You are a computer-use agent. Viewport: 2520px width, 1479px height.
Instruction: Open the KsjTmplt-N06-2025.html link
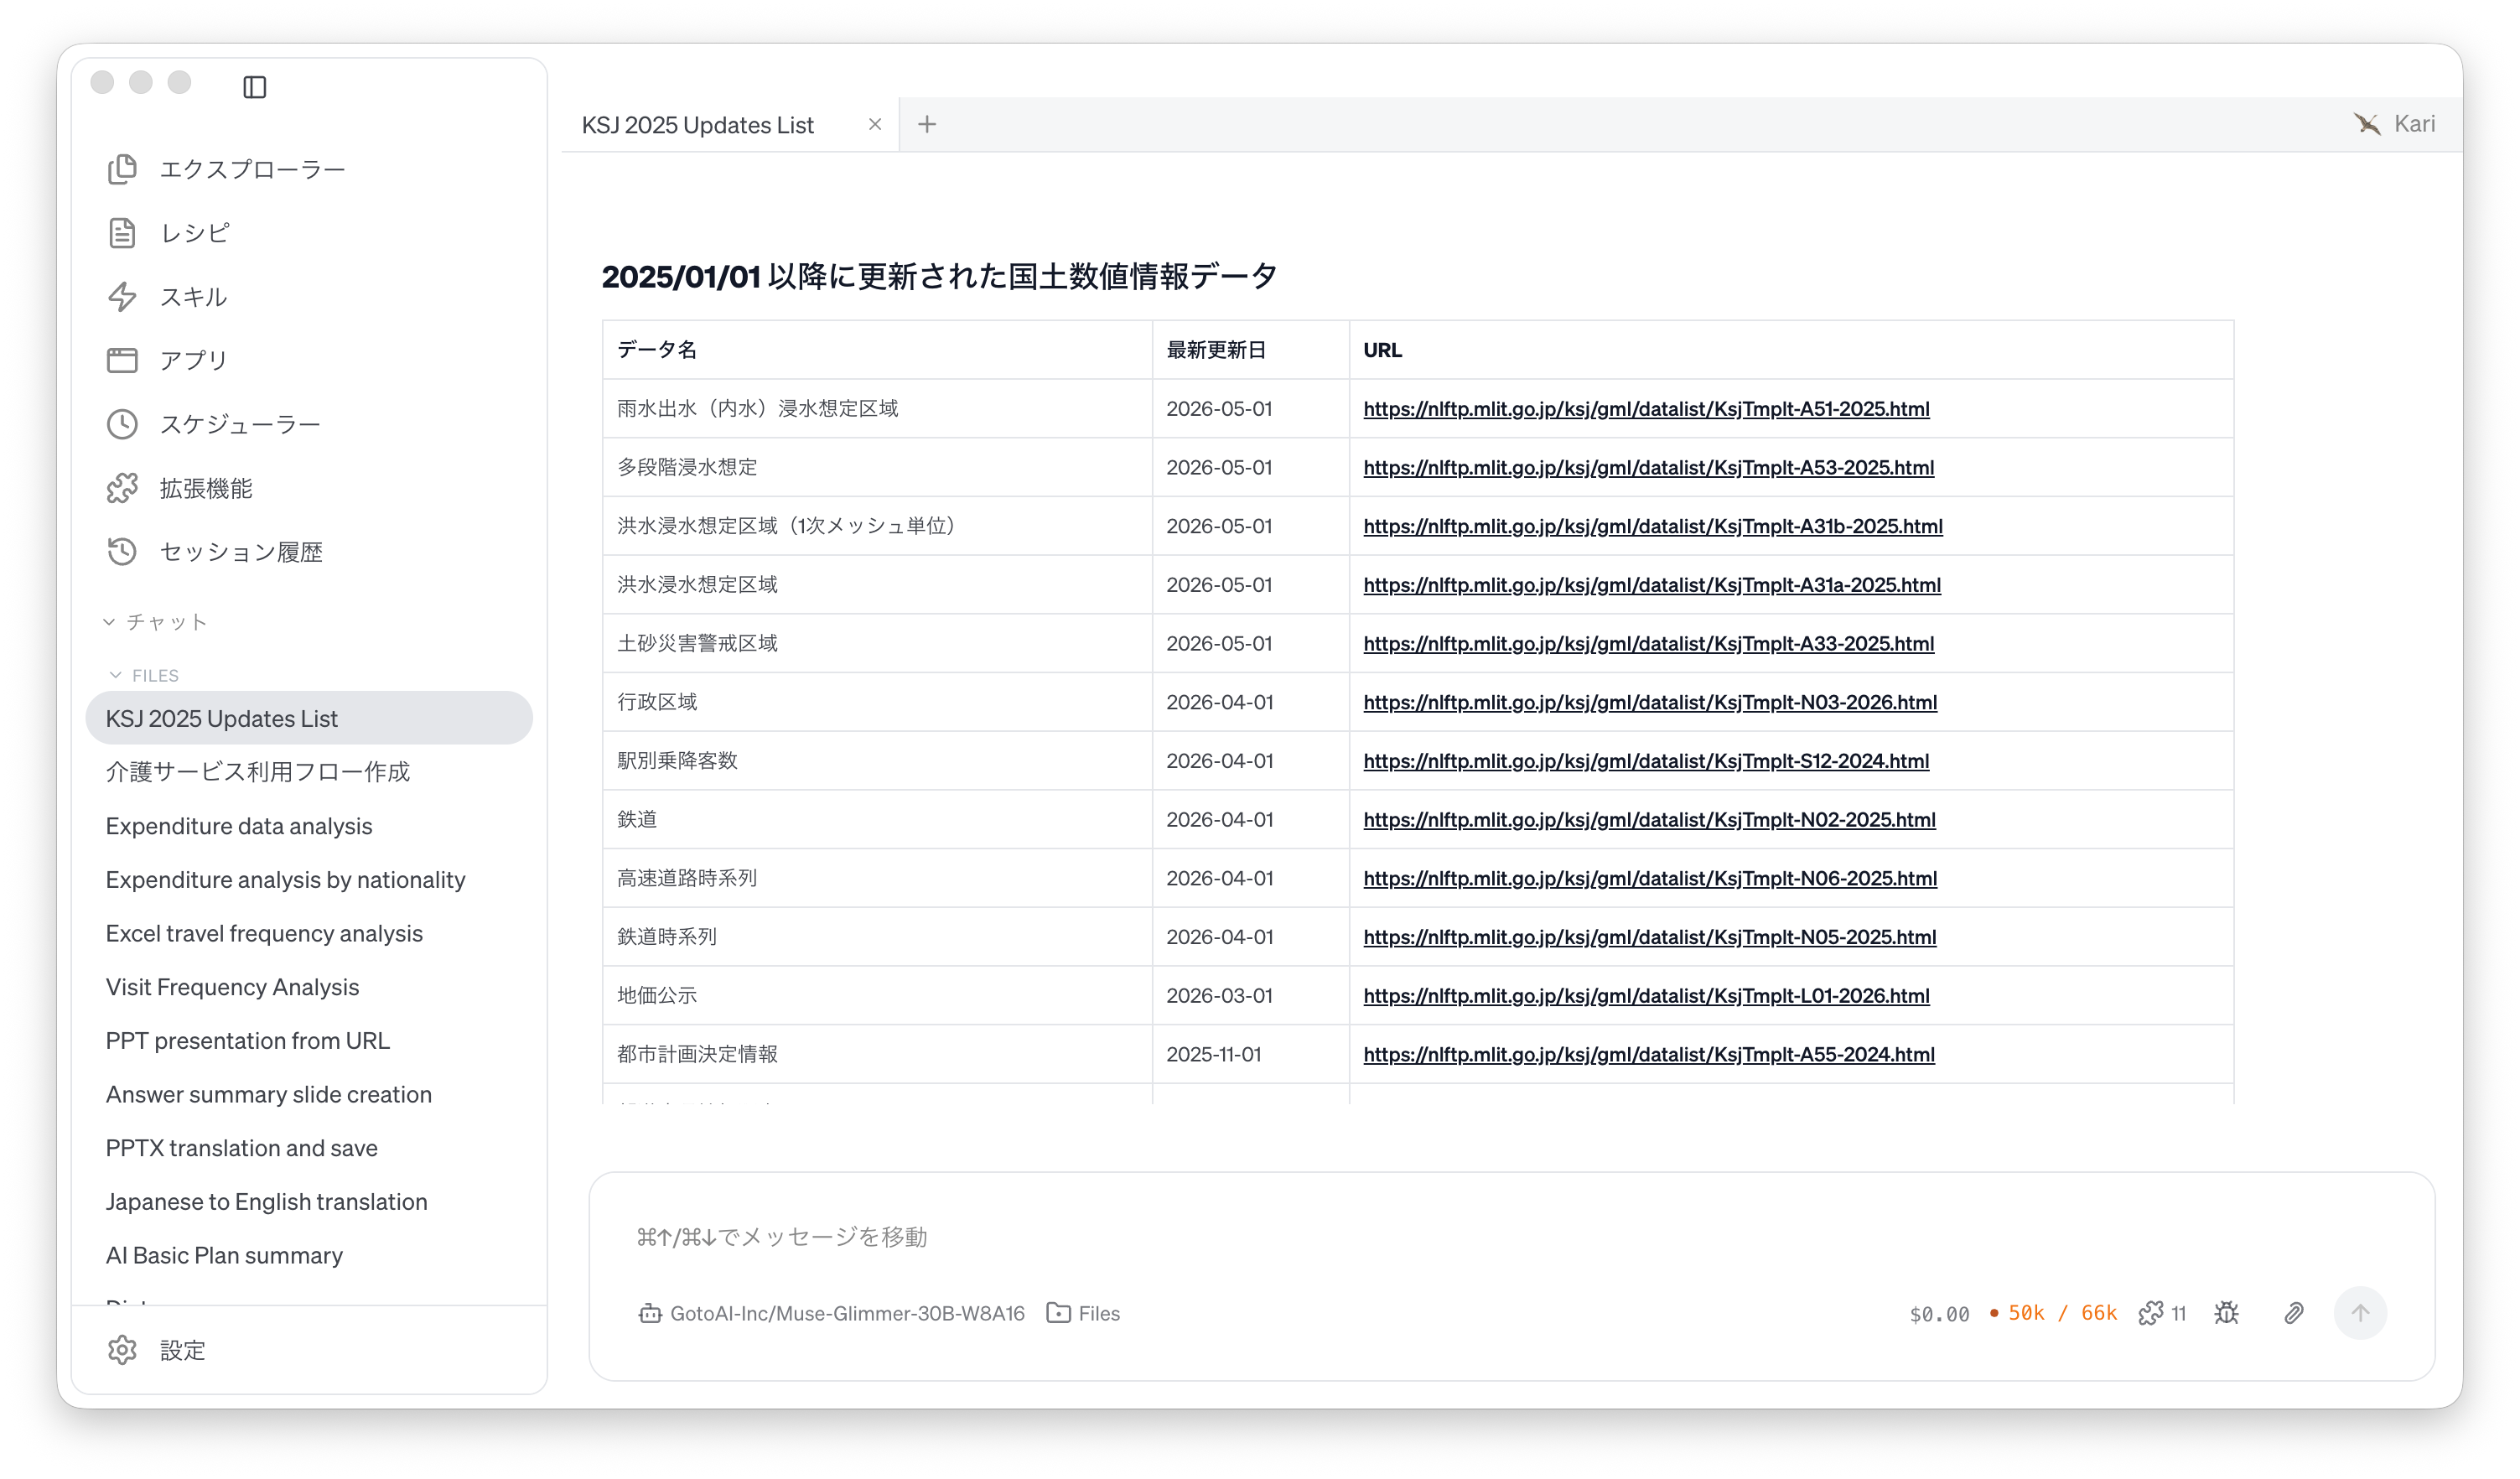1650,878
